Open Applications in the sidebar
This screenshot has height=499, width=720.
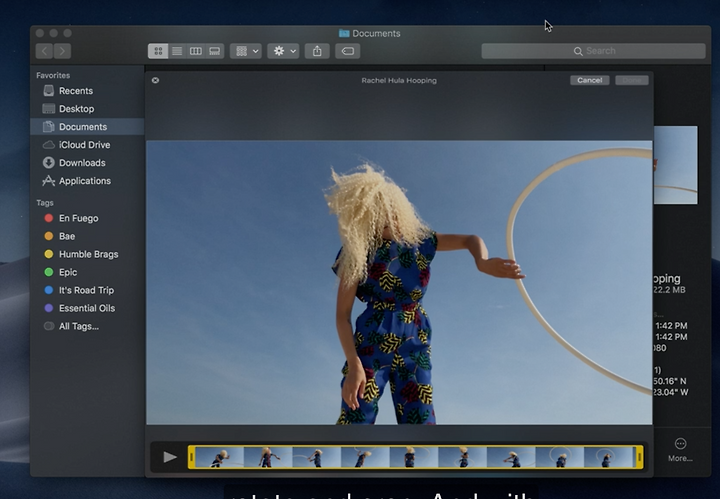click(x=87, y=181)
